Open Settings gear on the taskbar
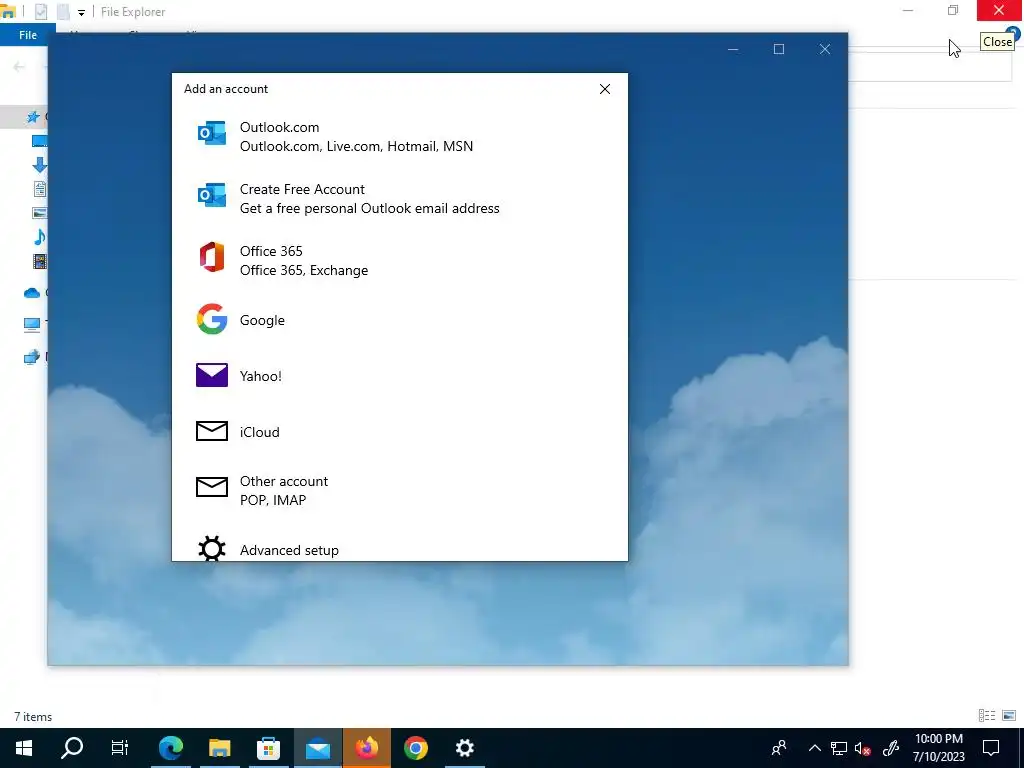 coord(464,748)
